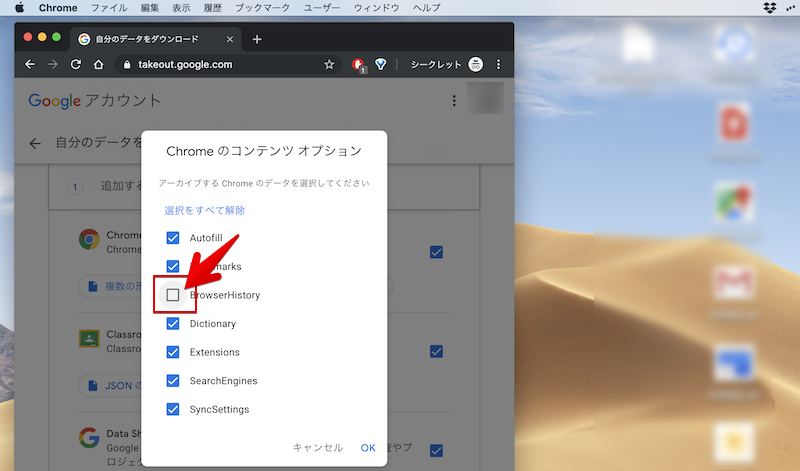Open new tab with plus button
800x471 pixels.
257,39
